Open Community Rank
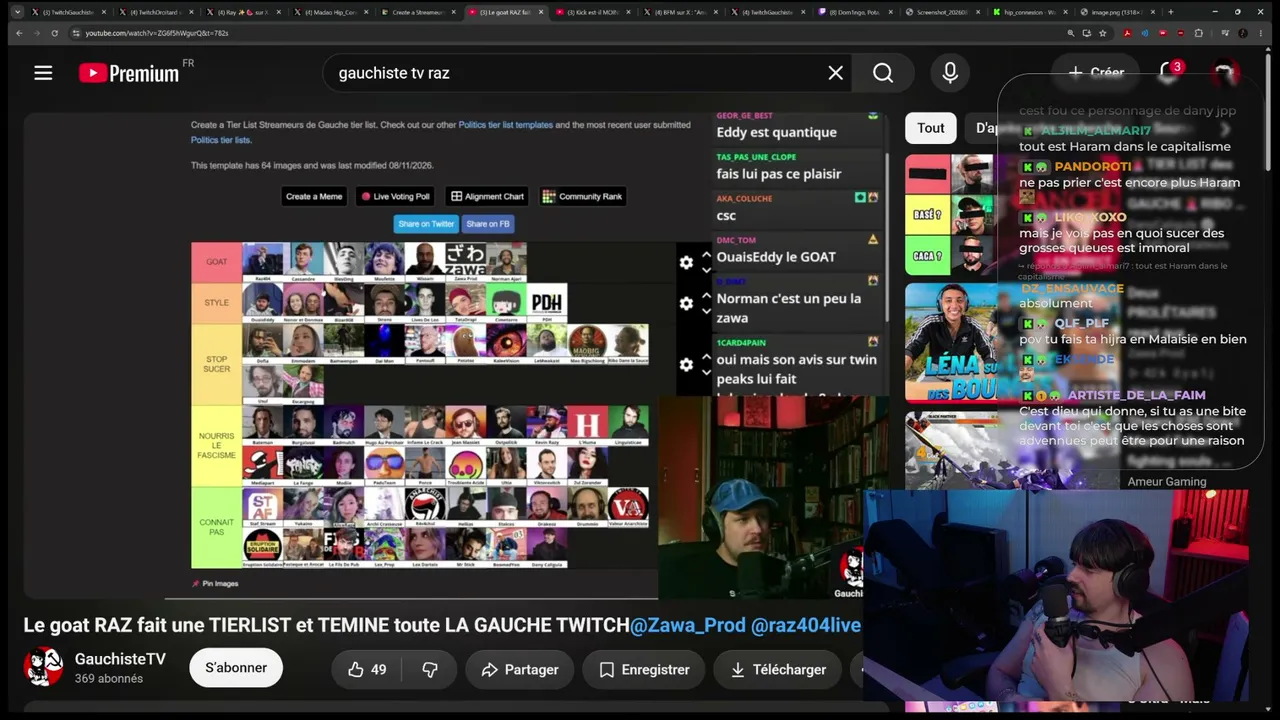This screenshot has height=720, width=1280. [582, 196]
